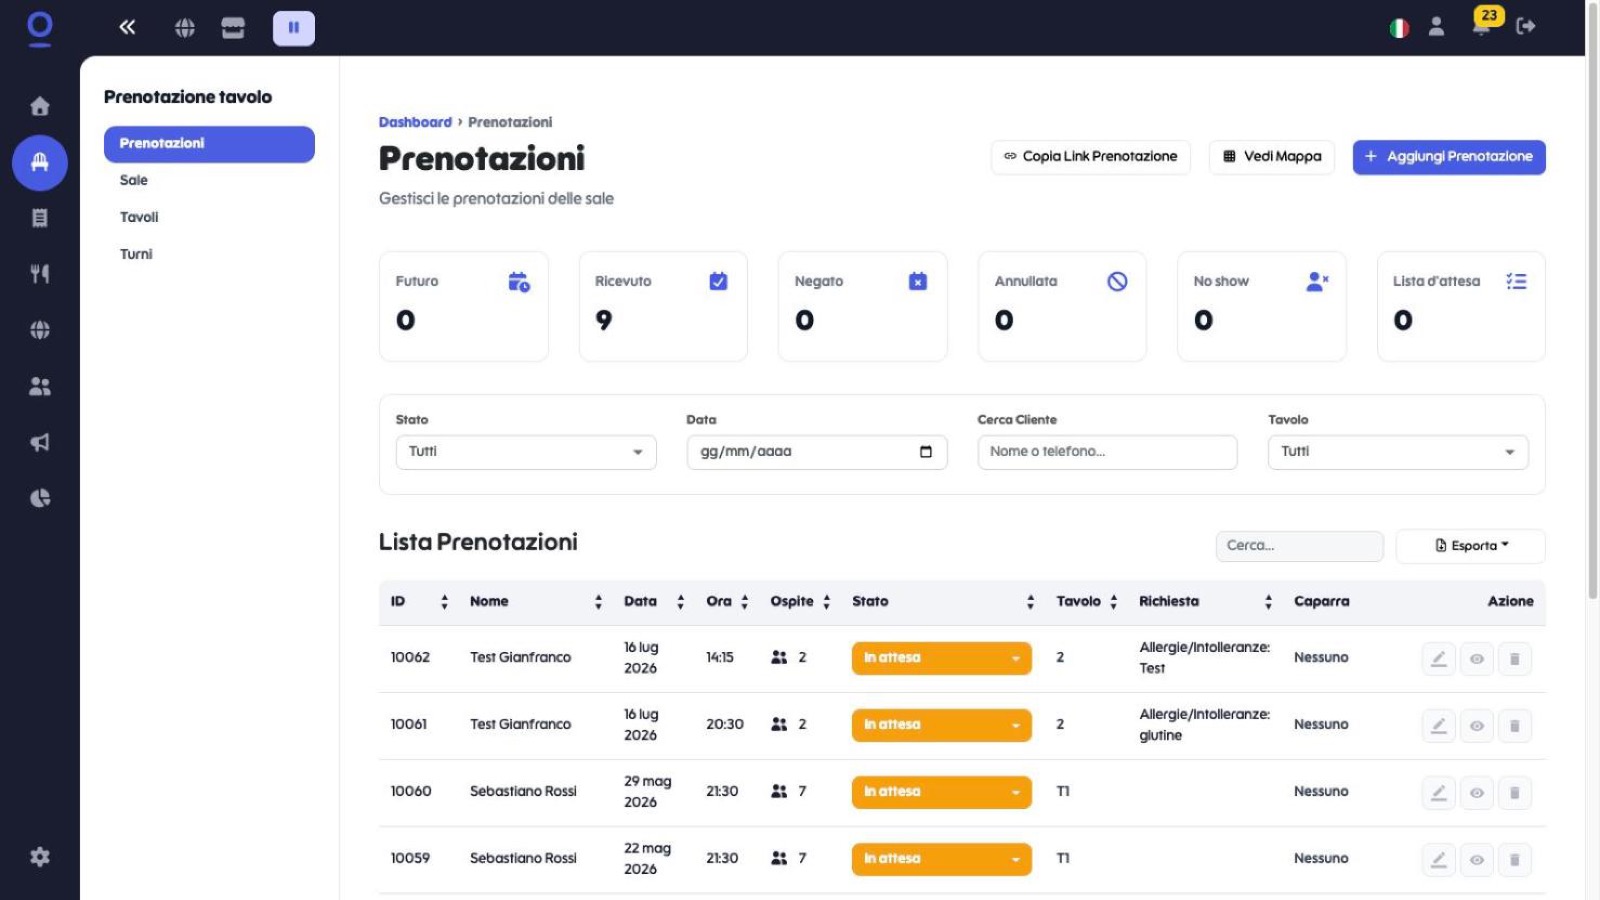Click Copia Link Prenotazione button
1600x900 pixels.
[x=1091, y=157]
